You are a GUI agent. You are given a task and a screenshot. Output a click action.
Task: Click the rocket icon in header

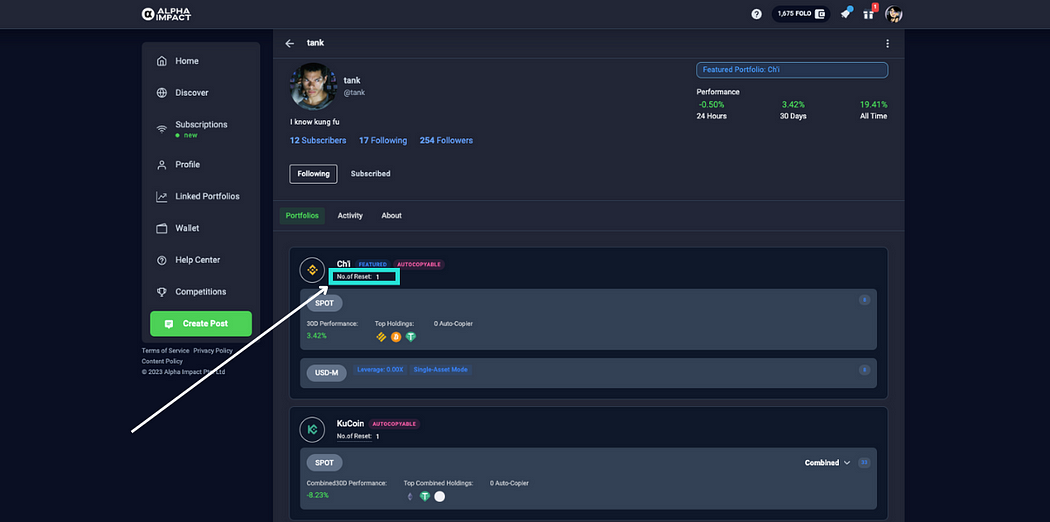pyautogui.click(x=846, y=14)
